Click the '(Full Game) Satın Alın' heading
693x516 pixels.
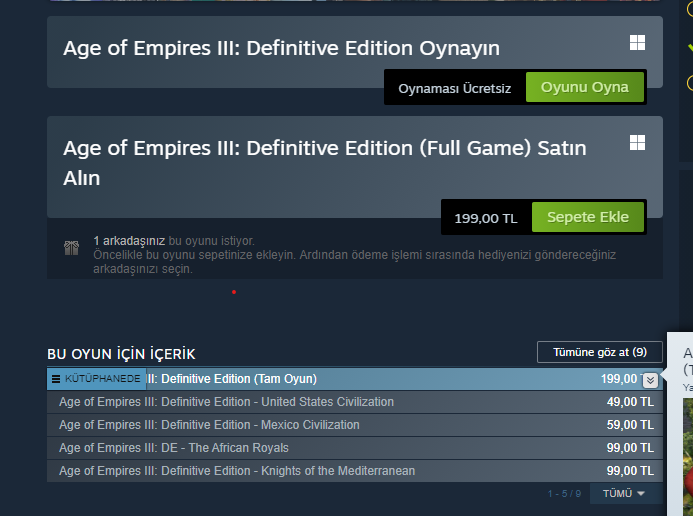(325, 163)
